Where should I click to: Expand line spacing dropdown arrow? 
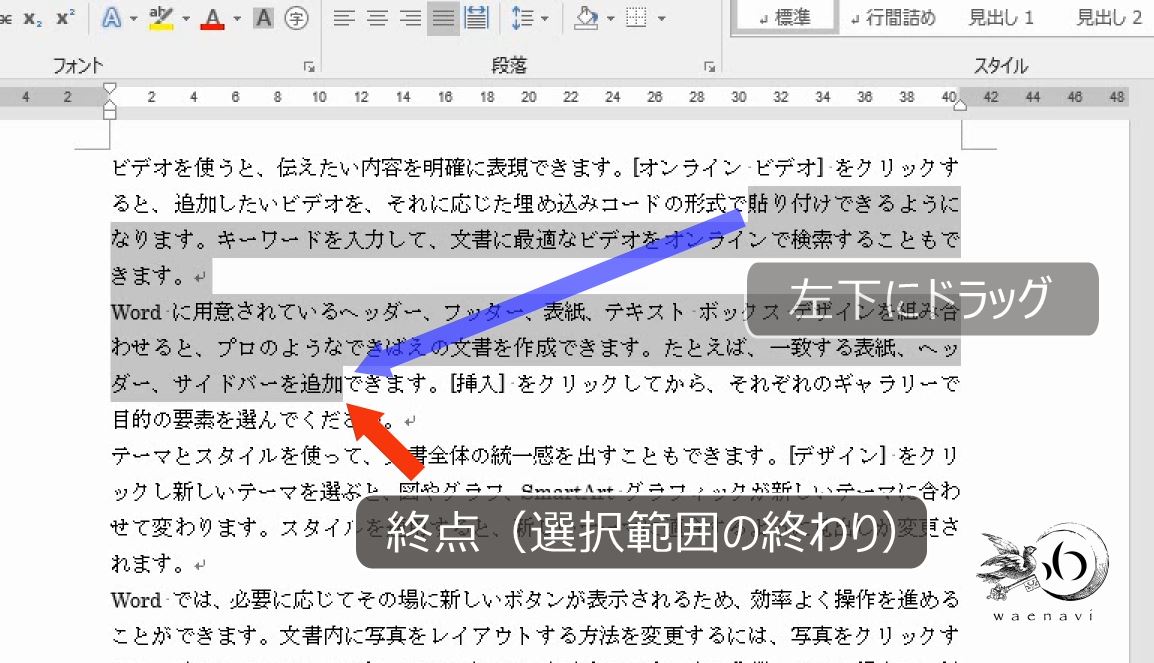tap(544, 18)
